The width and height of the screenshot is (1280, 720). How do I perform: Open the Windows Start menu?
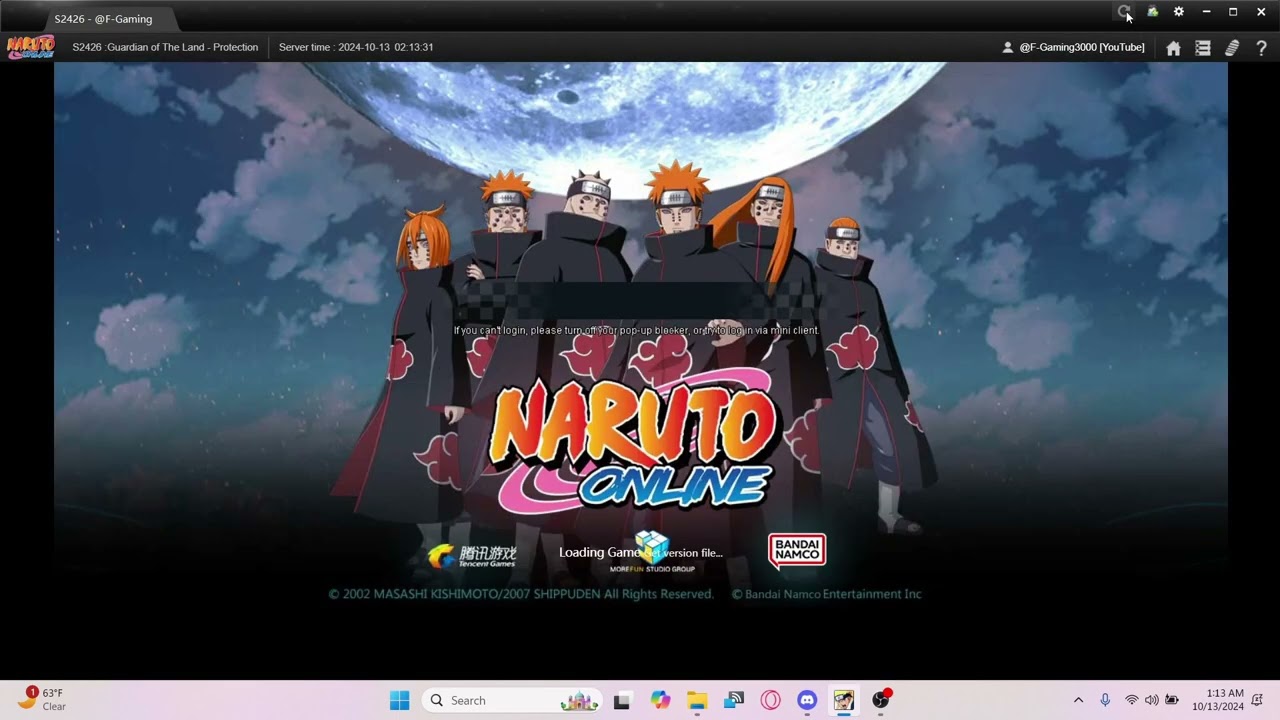[399, 700]
